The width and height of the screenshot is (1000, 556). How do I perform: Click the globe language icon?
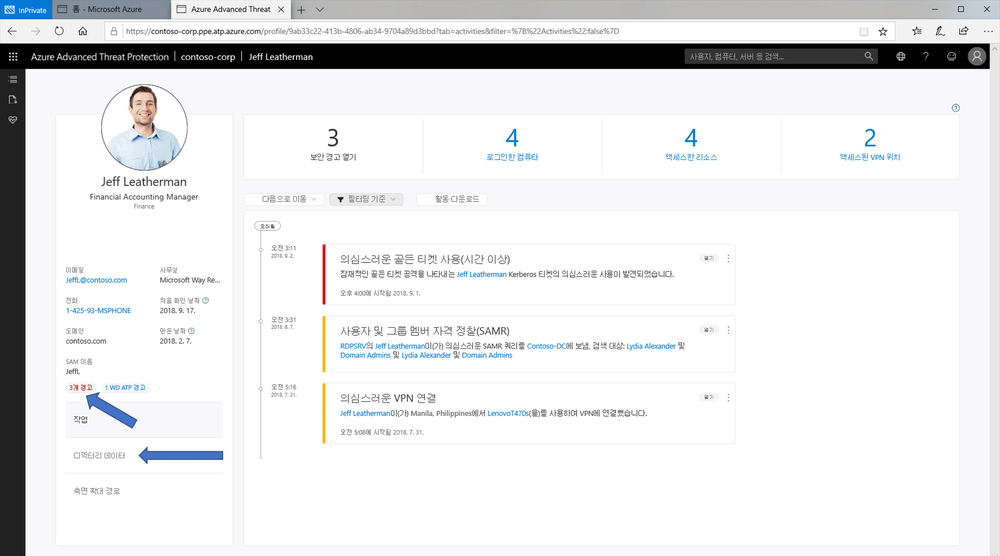click(x=900, y=57)
